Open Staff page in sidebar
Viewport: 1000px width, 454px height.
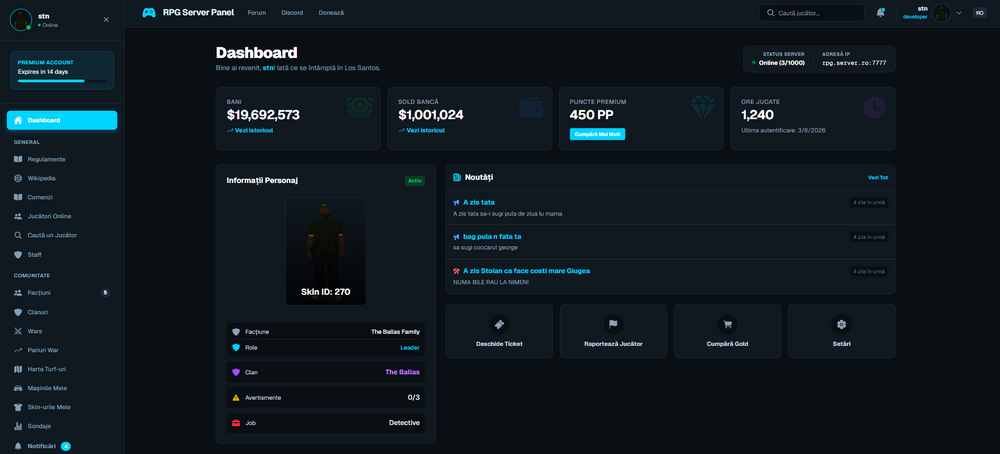[x=62, y=254]
